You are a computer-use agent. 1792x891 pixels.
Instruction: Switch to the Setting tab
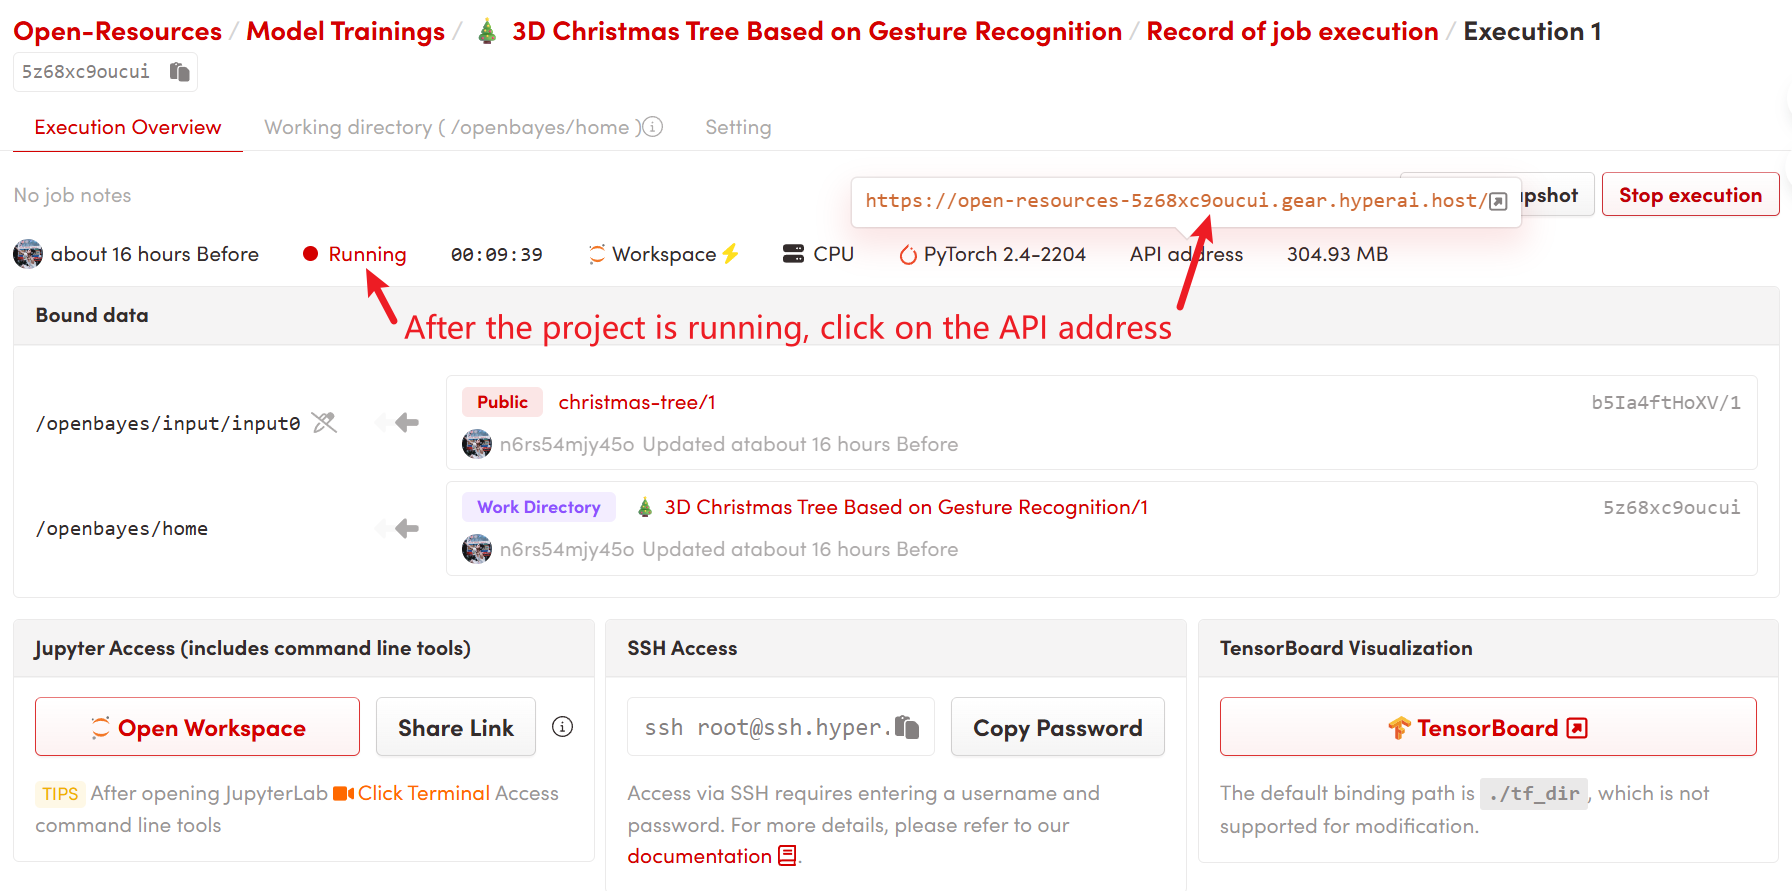pyautogui.click(x=737, y=127)
